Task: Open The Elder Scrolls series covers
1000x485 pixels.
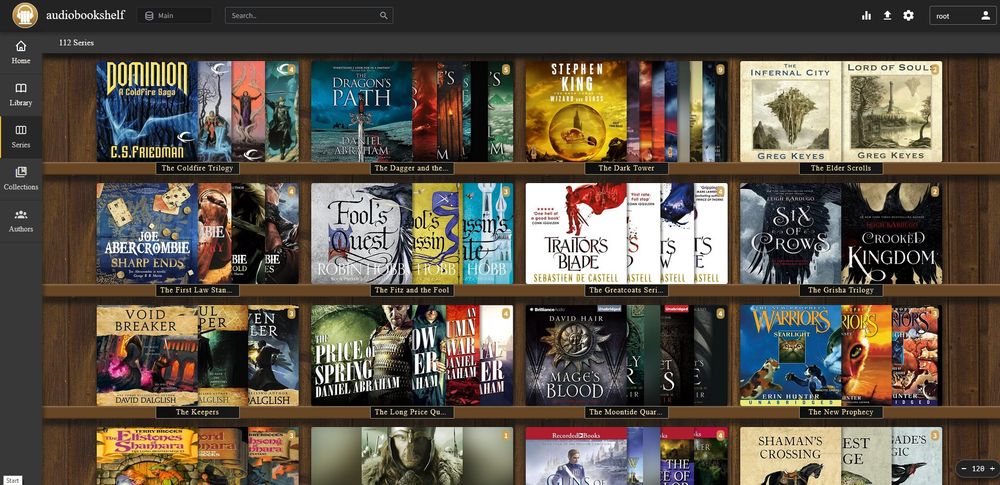Action: (841, 111)
